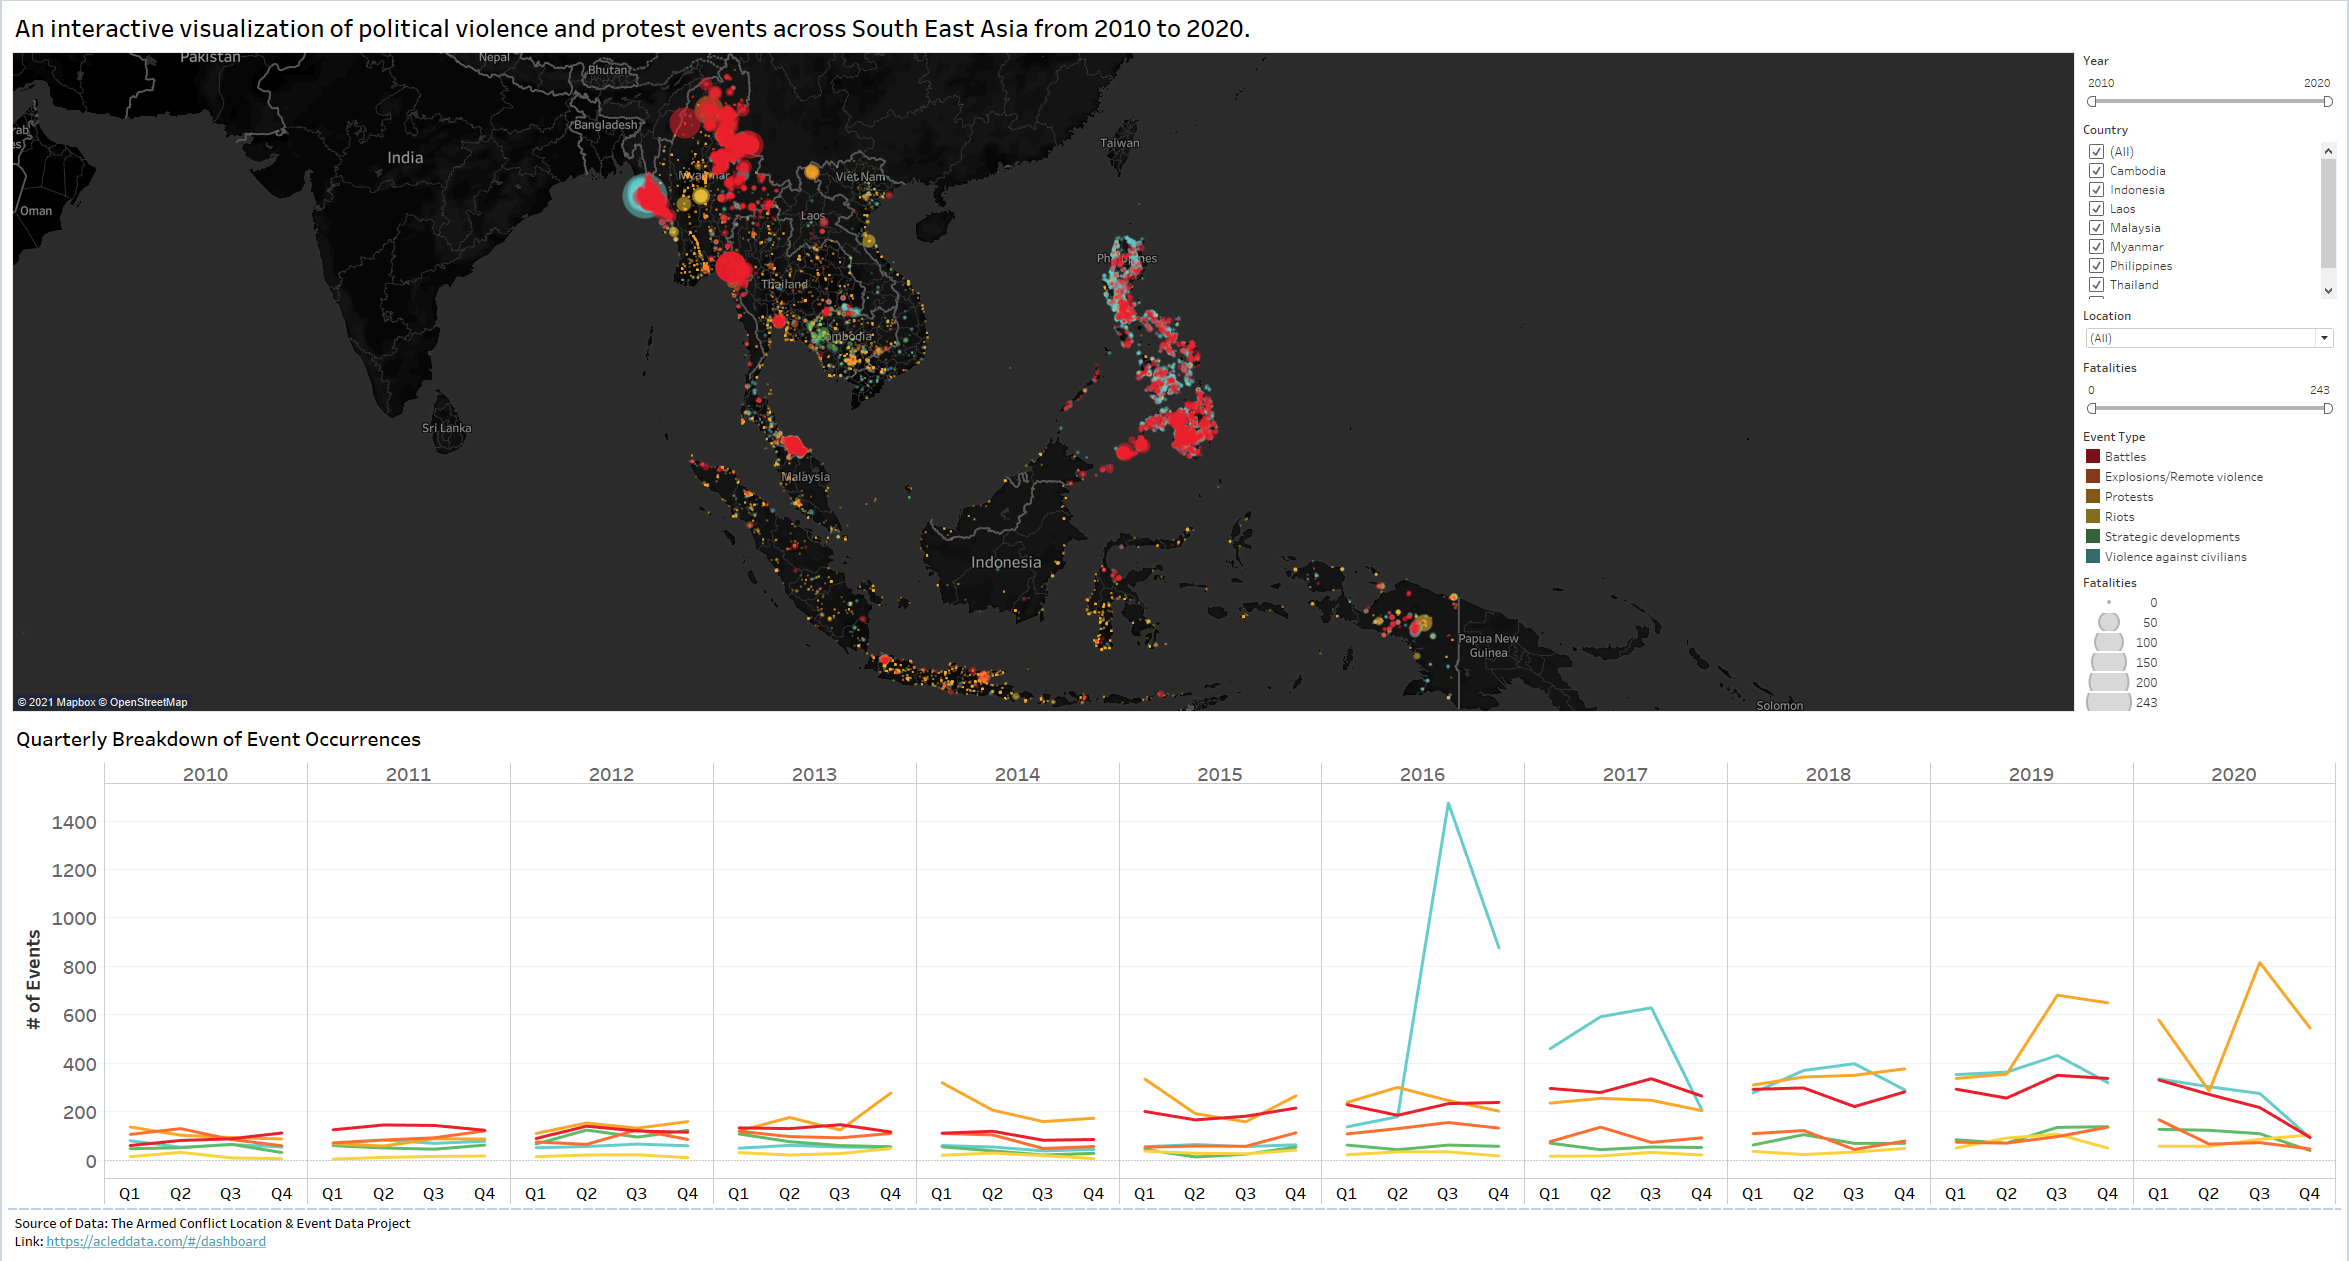Click the Year slider right handle
Viewport: 2349px width, 1261px height.
tap(2327, 102)
